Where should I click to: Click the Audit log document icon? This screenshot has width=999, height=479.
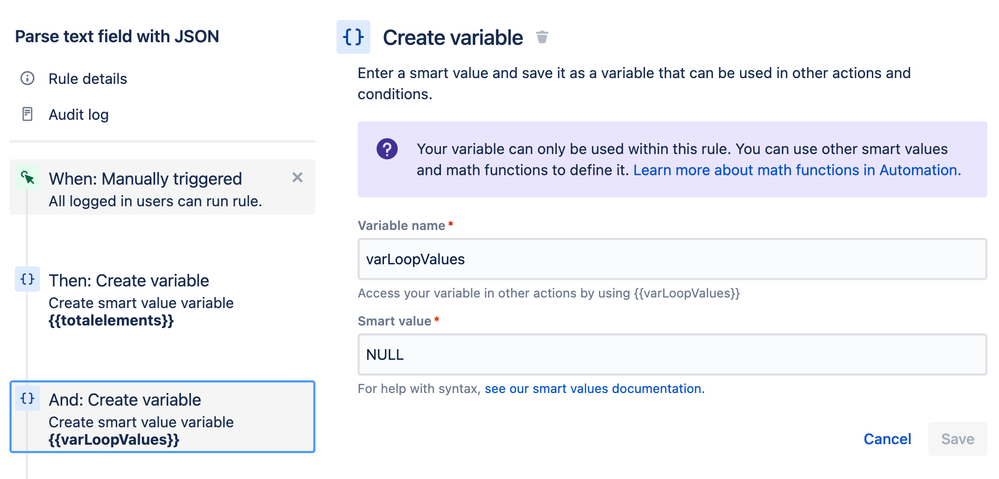27,115
